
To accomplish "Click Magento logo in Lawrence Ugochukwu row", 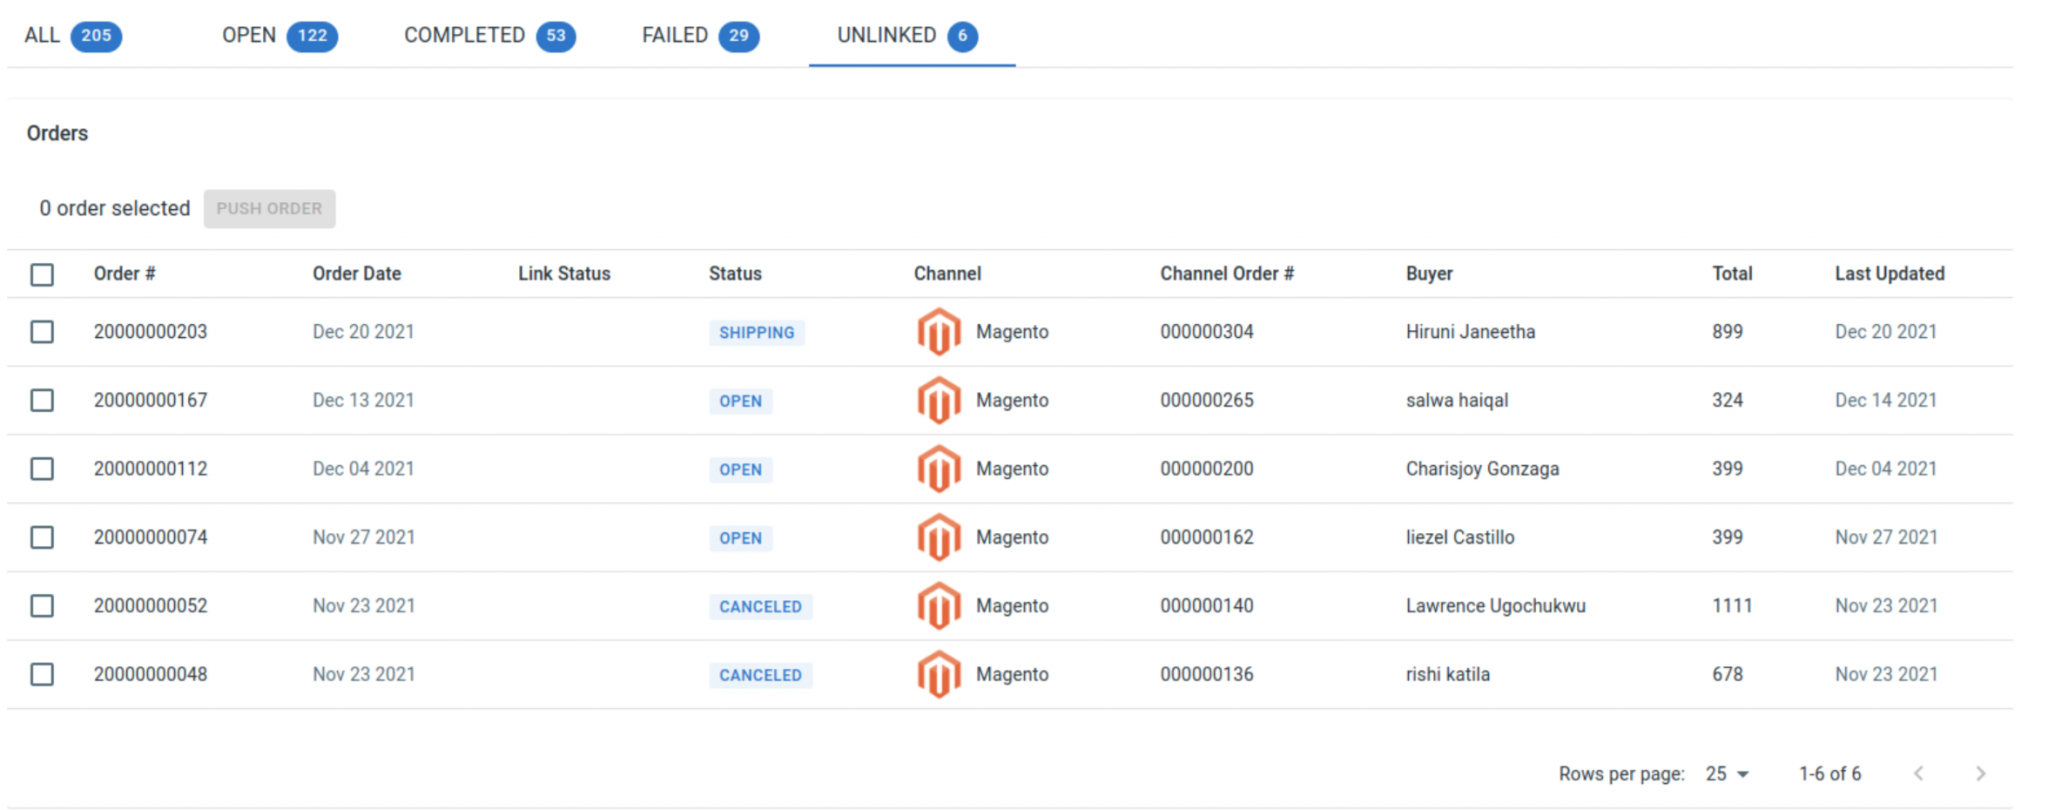I will coord(938,606).
